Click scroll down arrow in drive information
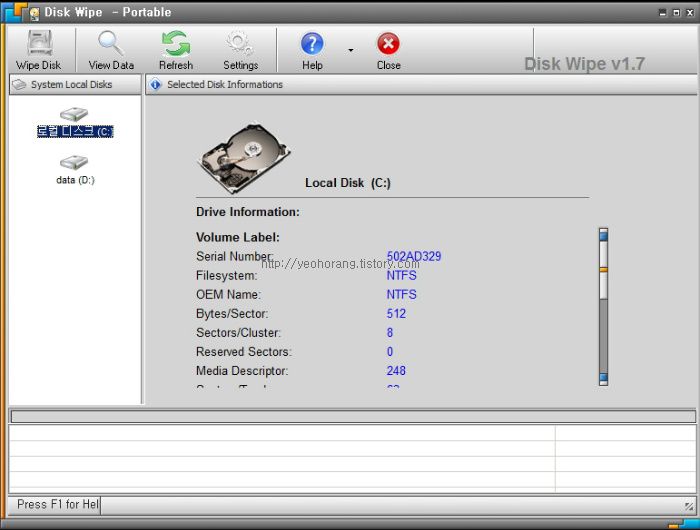Screen dimensions: 700x530 point(604,379)
